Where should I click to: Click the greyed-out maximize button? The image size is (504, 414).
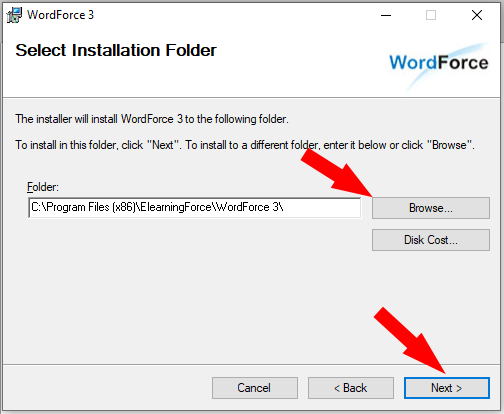(x=431, y=15)
